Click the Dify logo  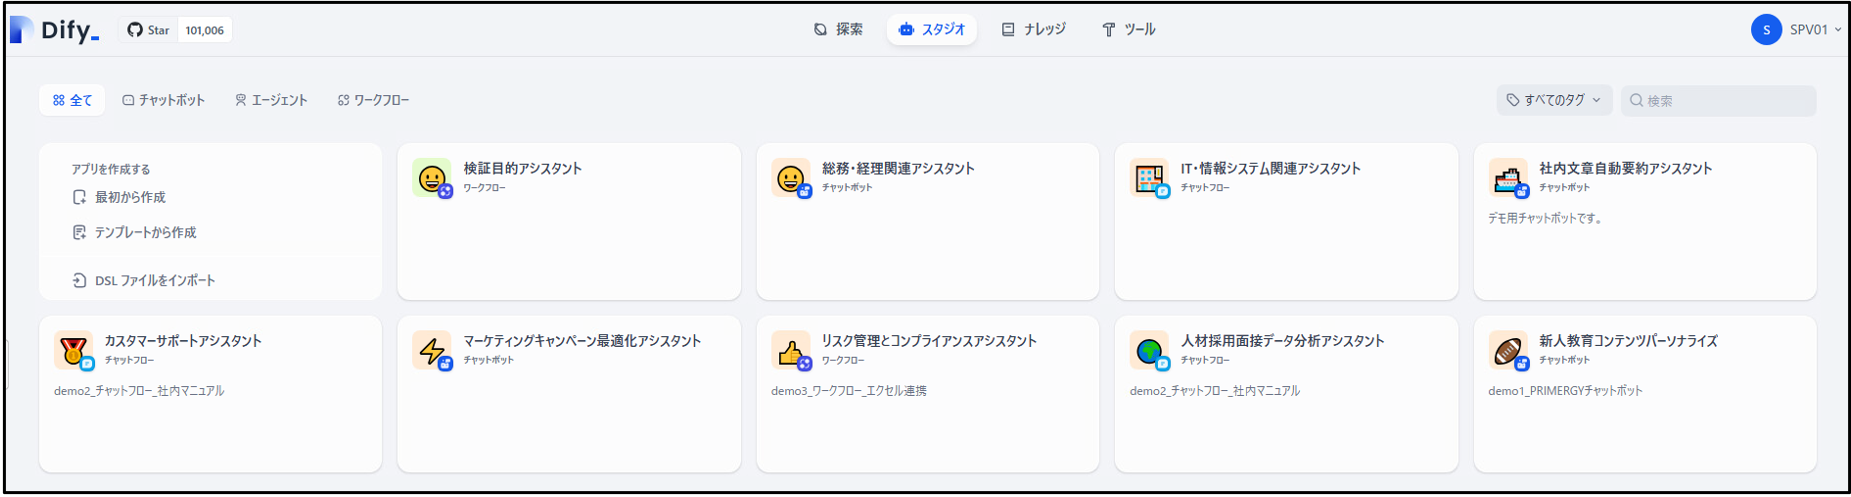click(54, 30)
